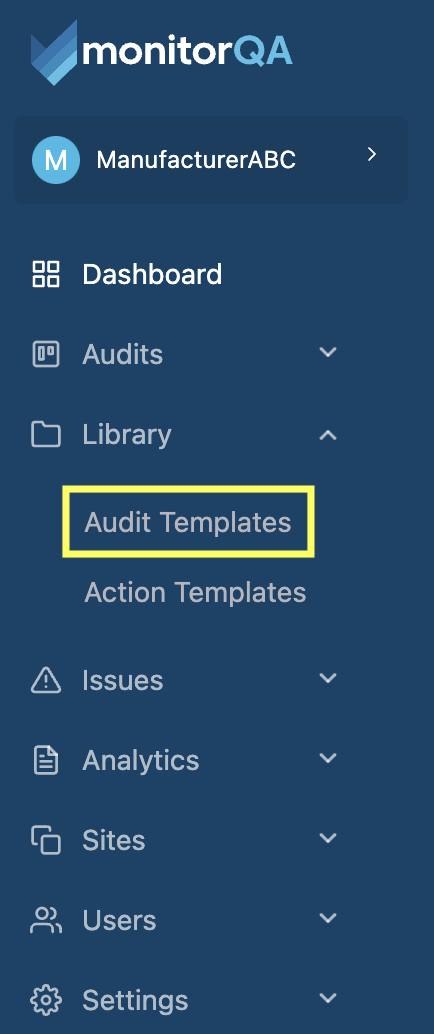434x1034 pixels.
Task: Expand the Sites chevron arrow
Action: click(x=328, y=838)
